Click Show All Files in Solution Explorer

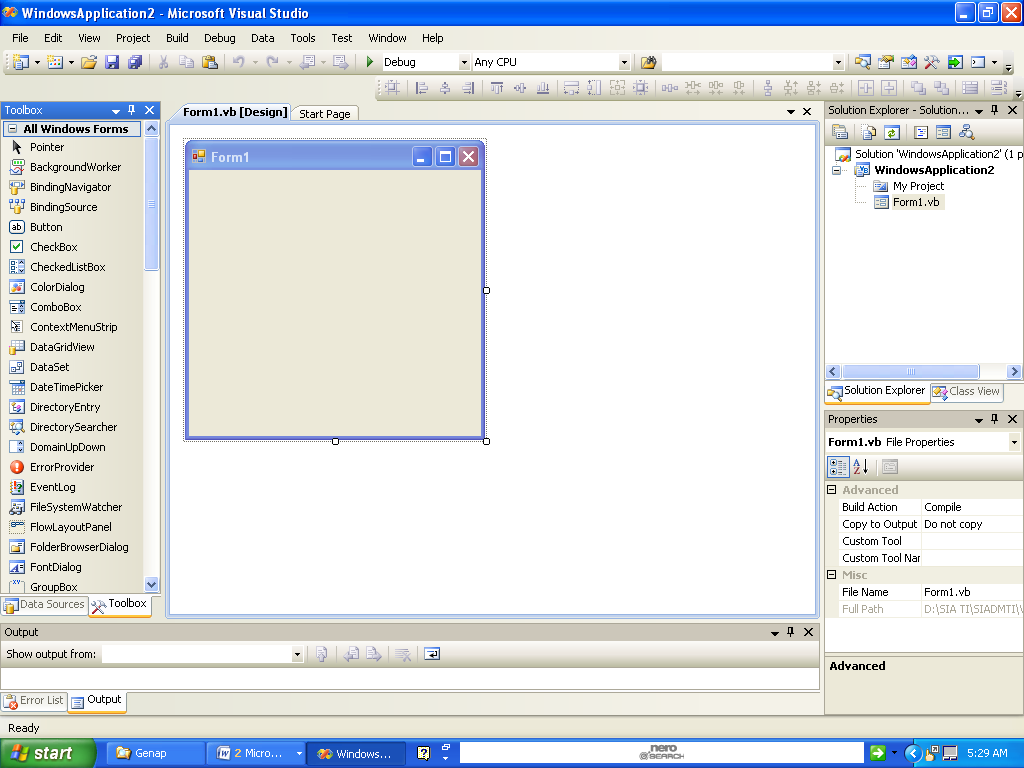(868, 132)
